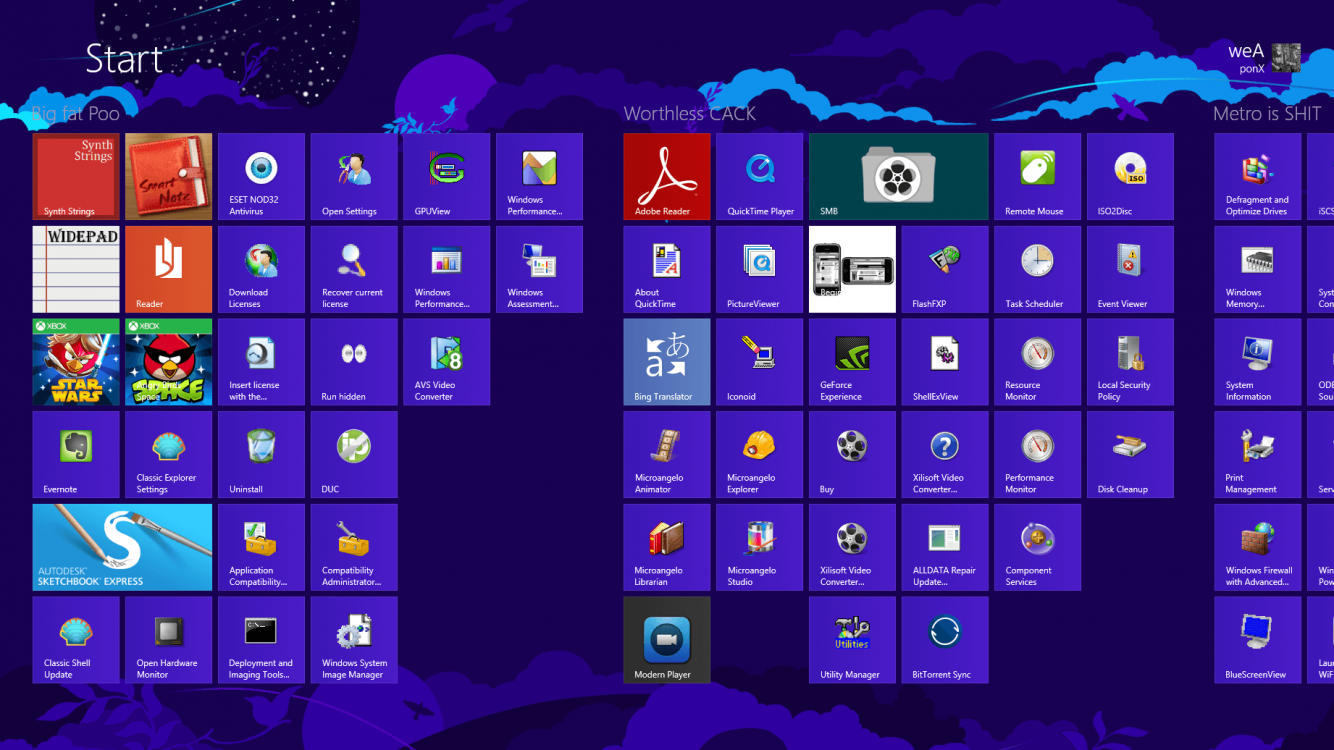This screenshot has height=750, width=1334.
Task: Open the Synth Strings tile
Action: [76, 176]
